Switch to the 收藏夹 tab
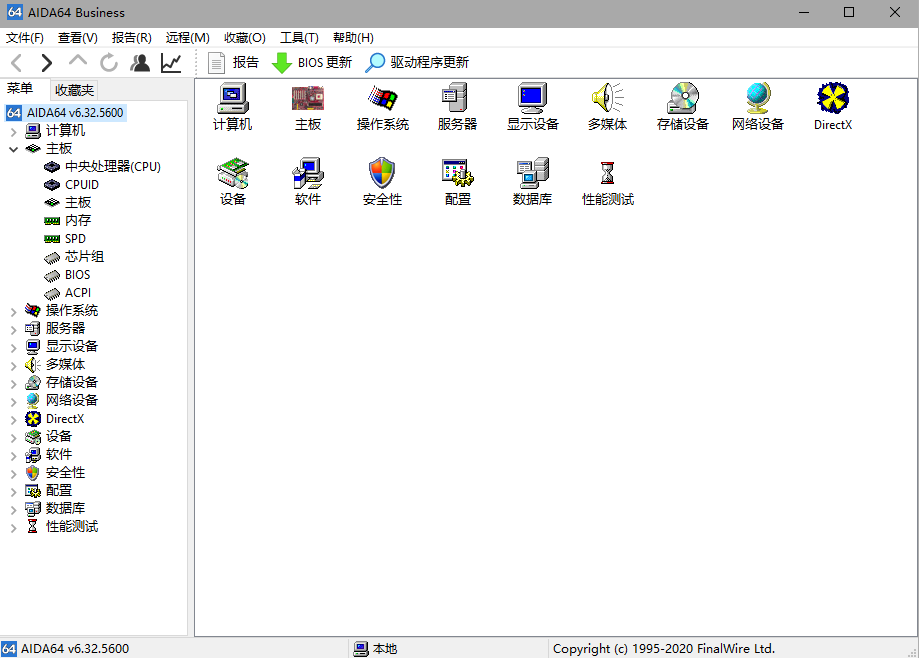Screen dimensions: 919x658 pyautogui.click(x=75, y=90)
